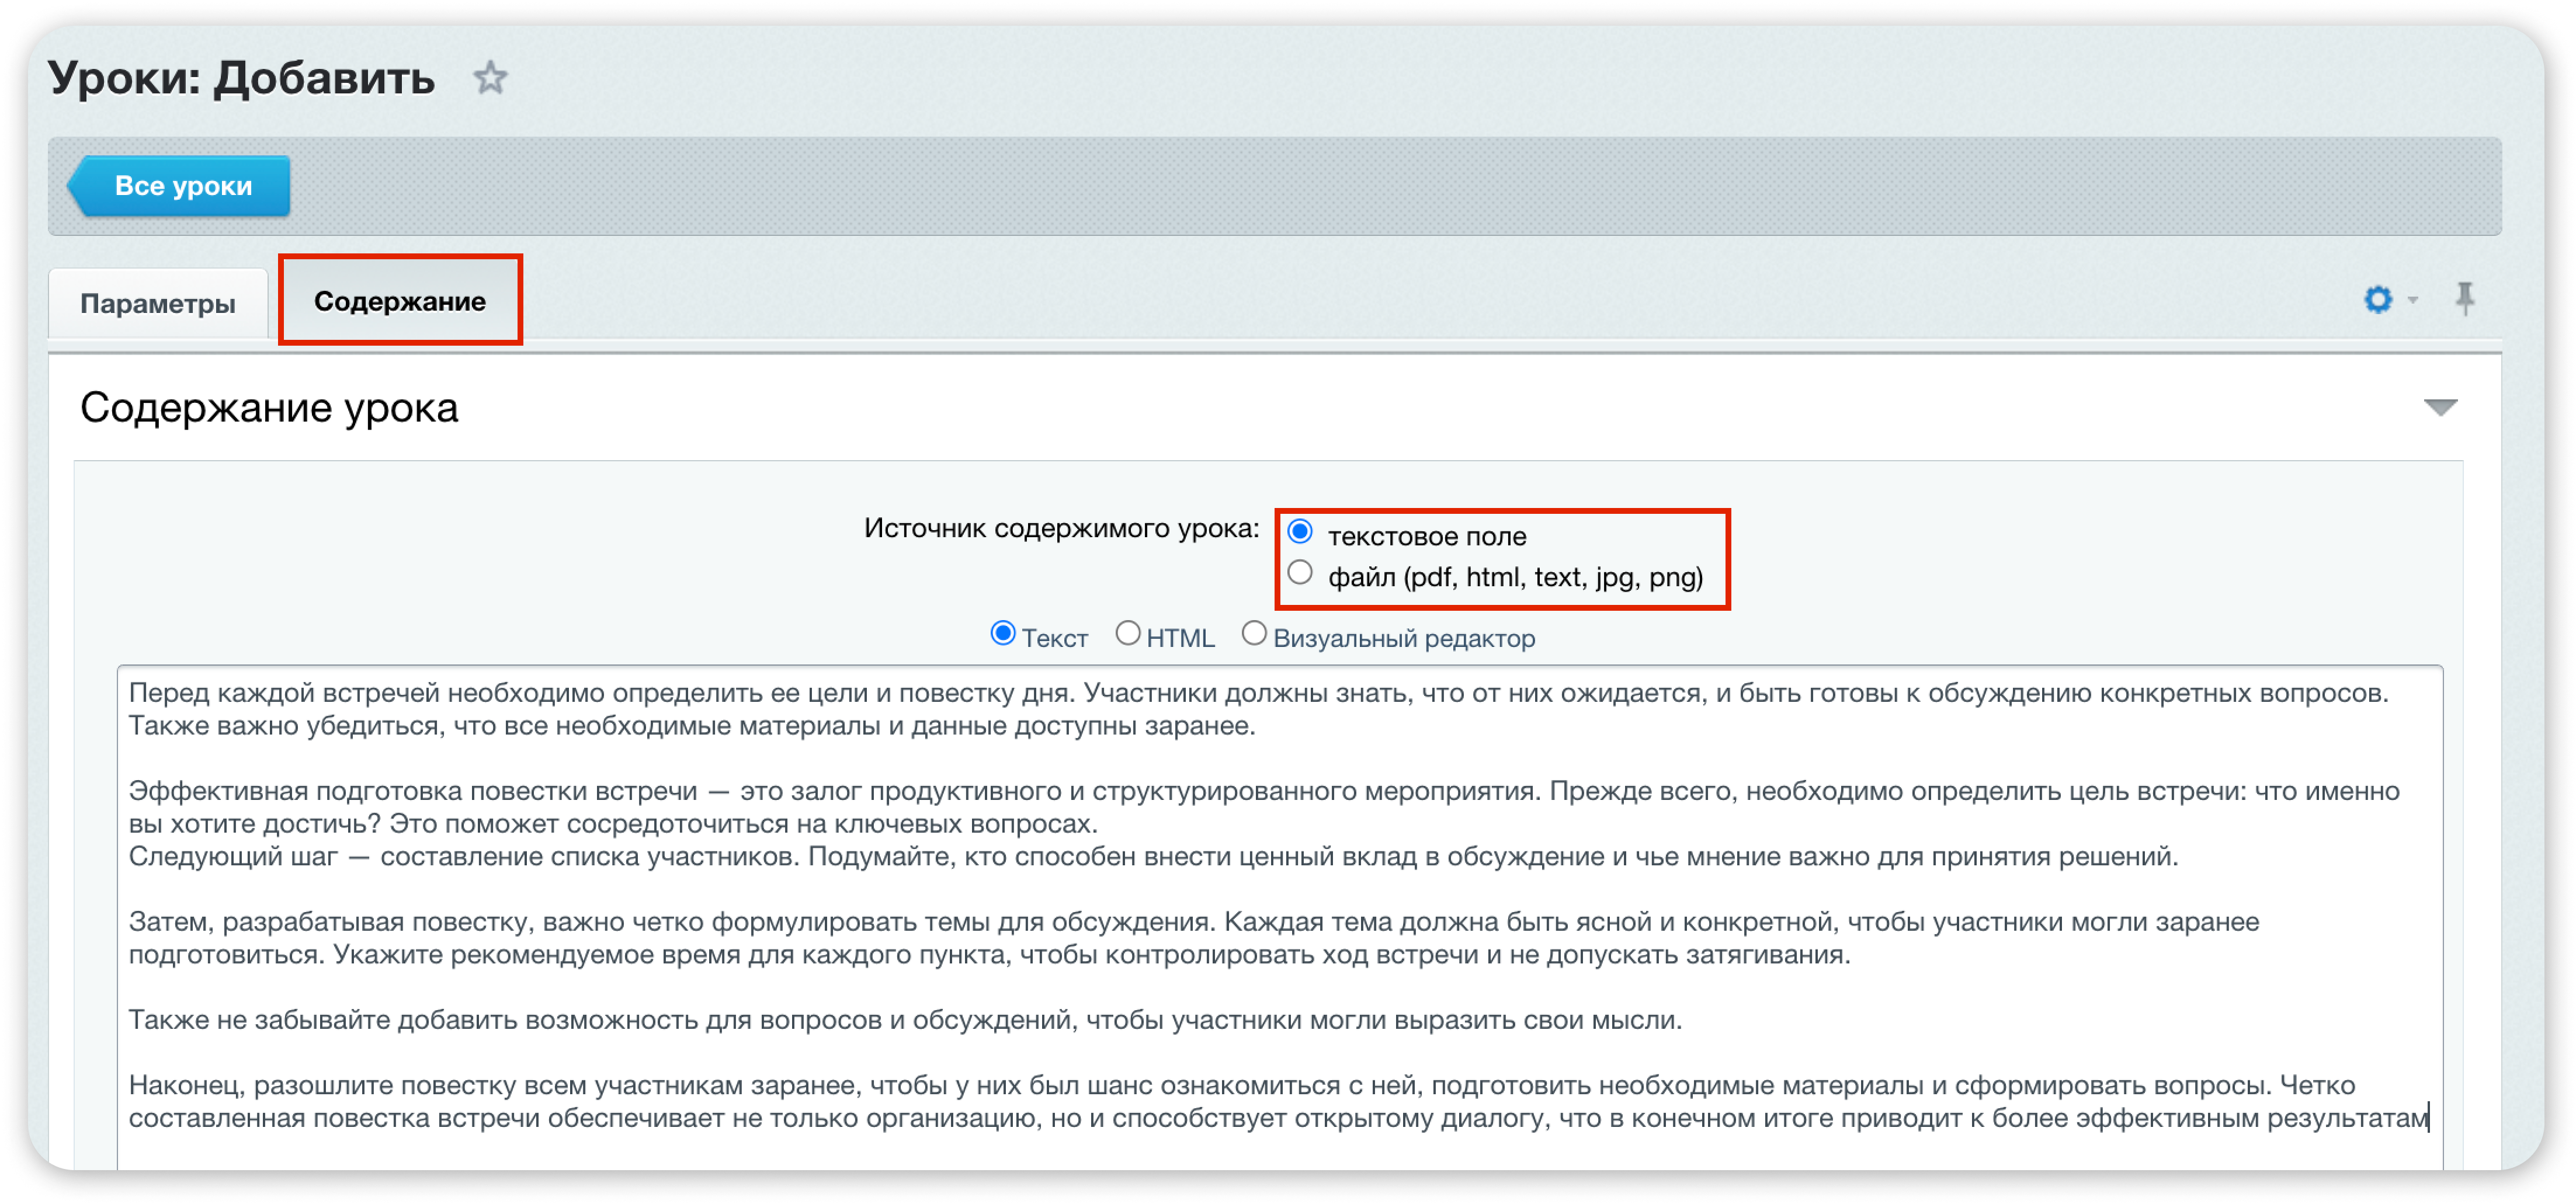Select the Текст editor mode
2576x1204 pixels.
(1003, 634)
